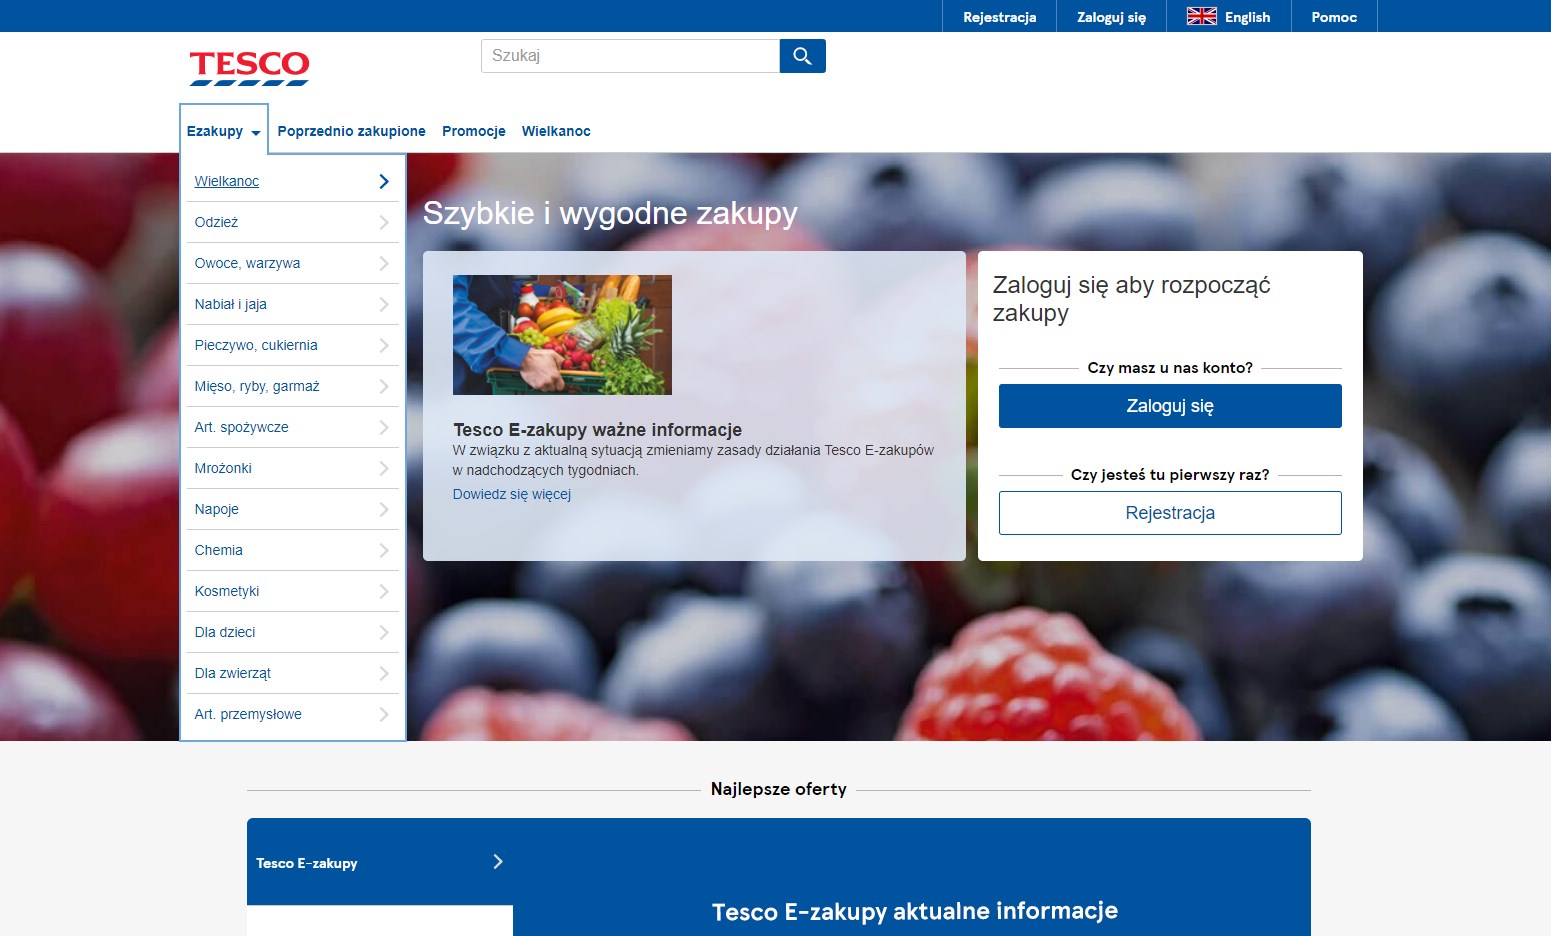Follow the Dowiedz się więcej link
Viewport: 1551px width, 936px height.
click(x=512, y=494)
